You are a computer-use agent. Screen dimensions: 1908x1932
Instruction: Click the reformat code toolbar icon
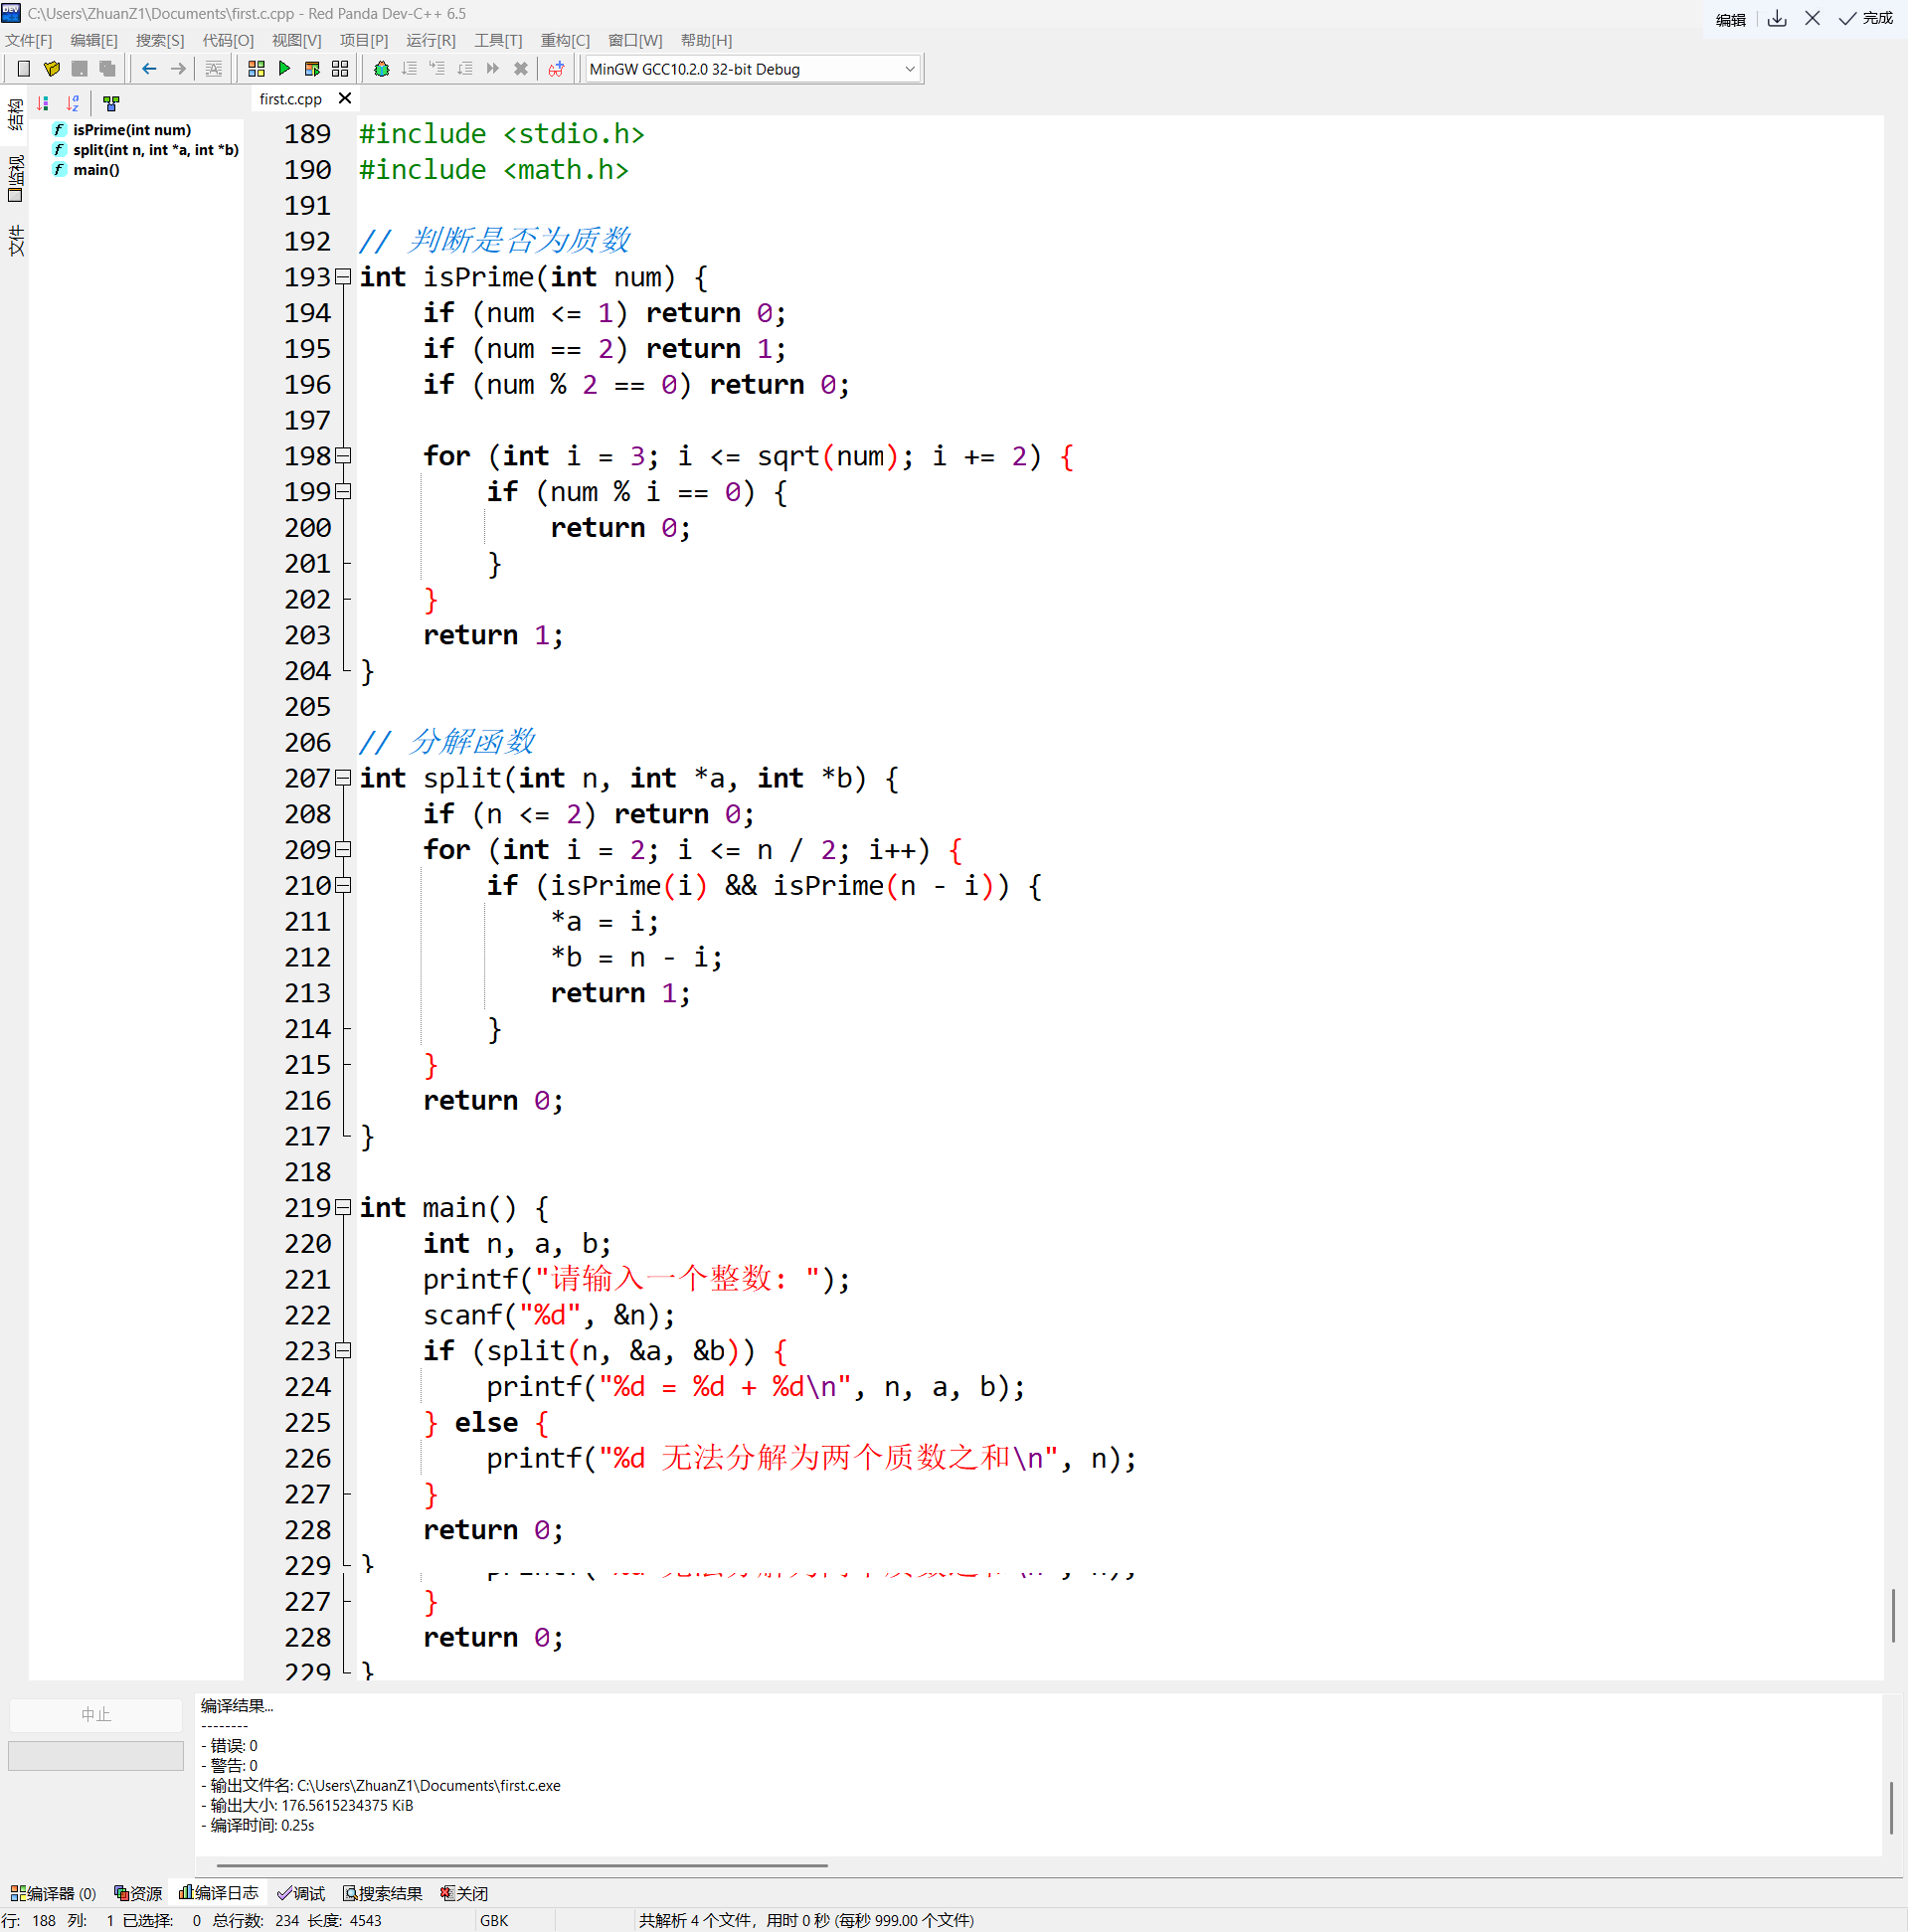(214, 69)
